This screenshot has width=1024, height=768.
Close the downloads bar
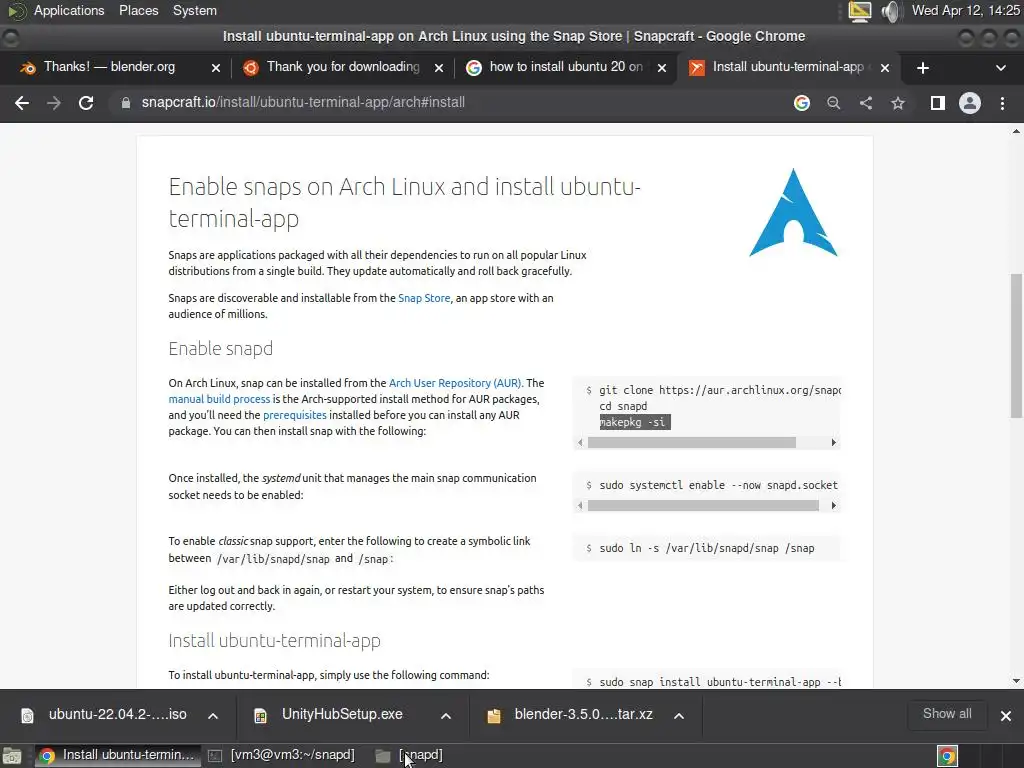pyautogui.click(x=1006, y=716)
